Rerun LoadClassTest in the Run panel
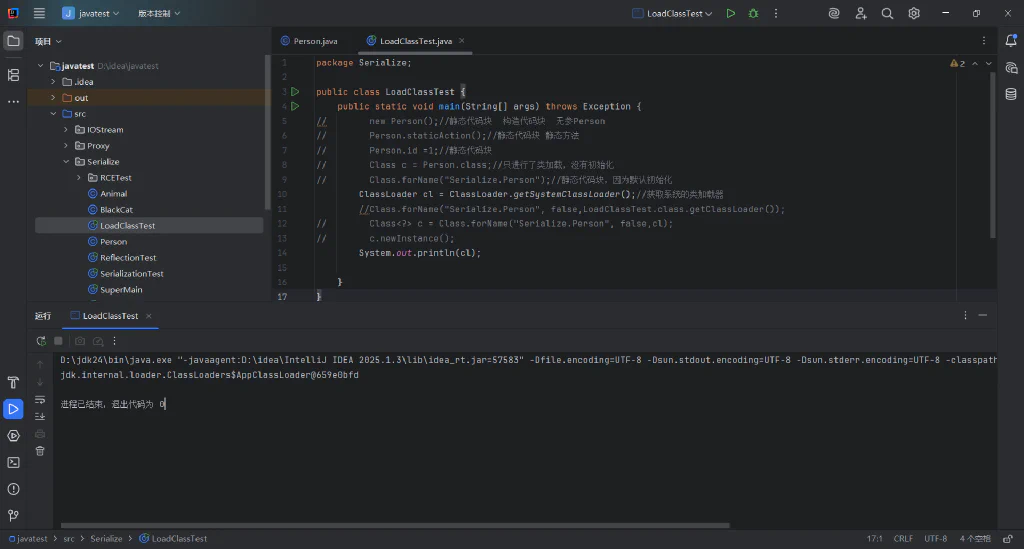Image resolution: width=1024 pixels, height=549 pixels. click(41, 341)
